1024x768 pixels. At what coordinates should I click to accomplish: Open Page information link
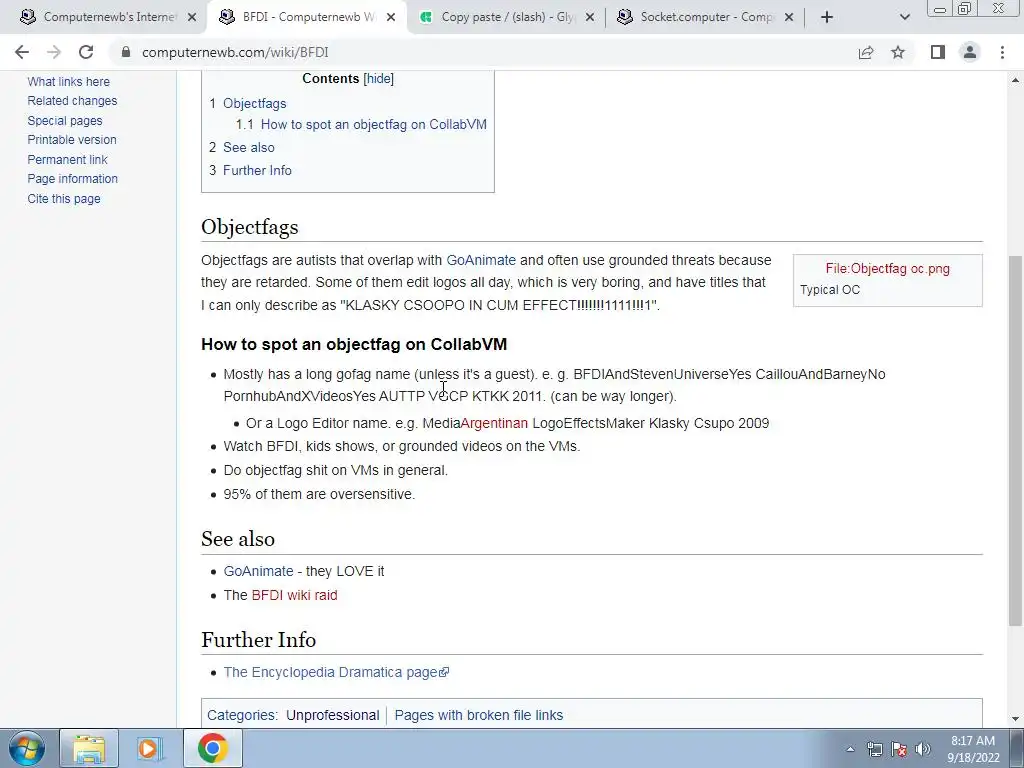72,178
